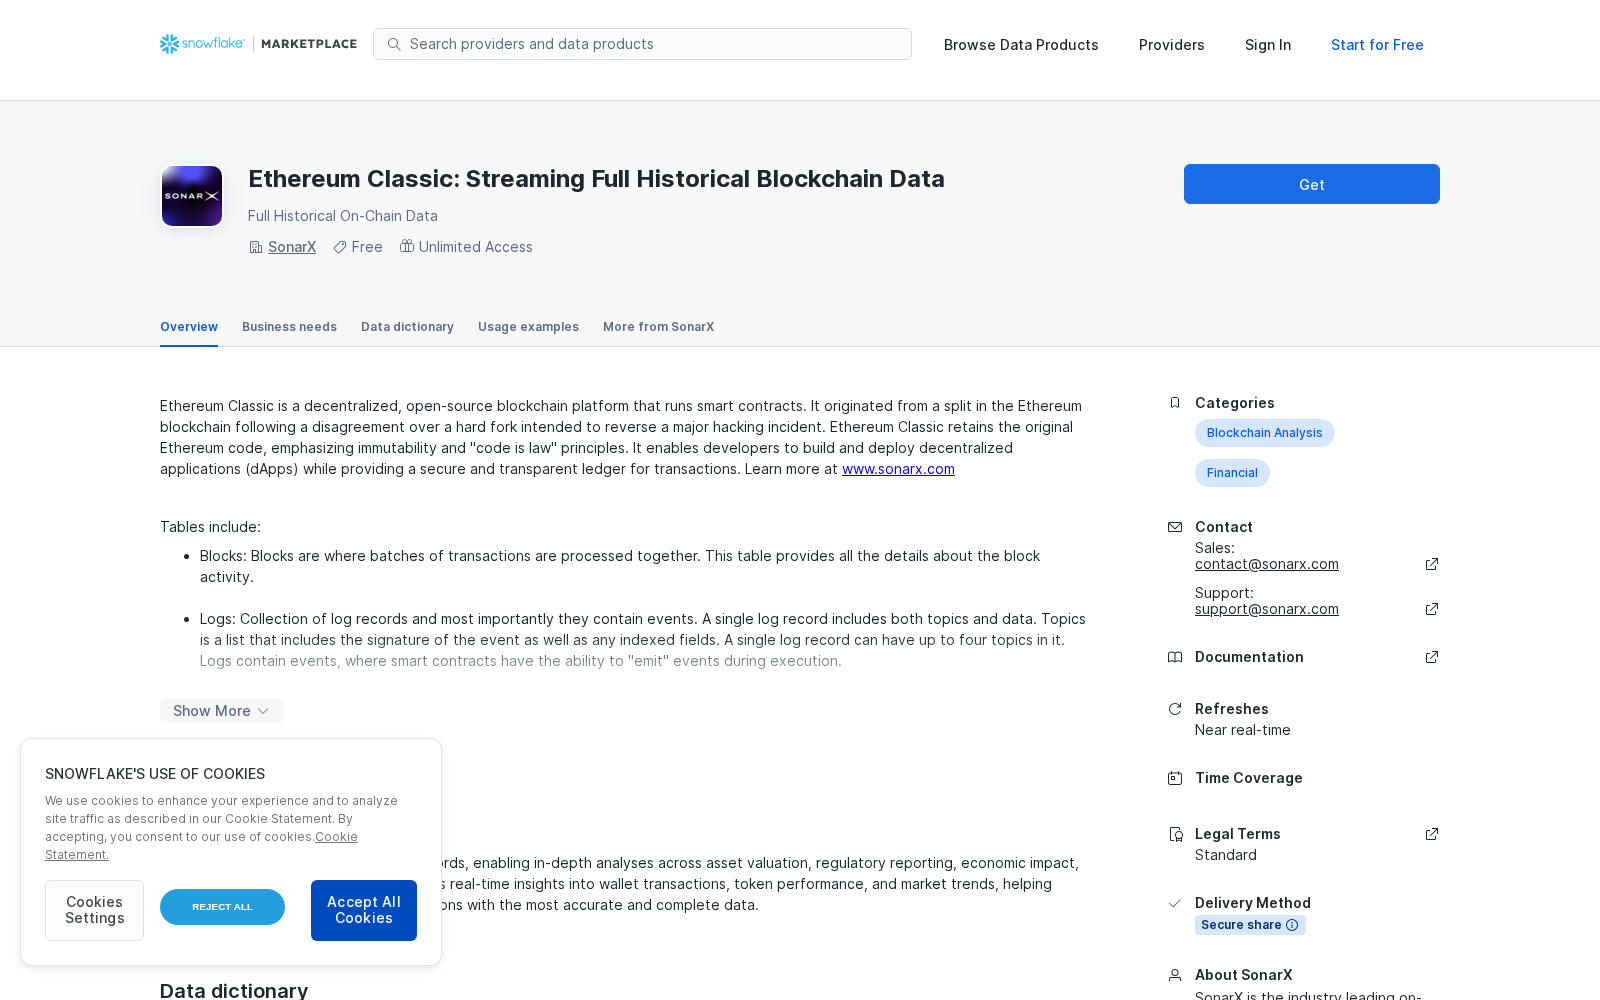Open Cookies Settings
Viewport: 1600px width, 1000px height.
[94, 910]
